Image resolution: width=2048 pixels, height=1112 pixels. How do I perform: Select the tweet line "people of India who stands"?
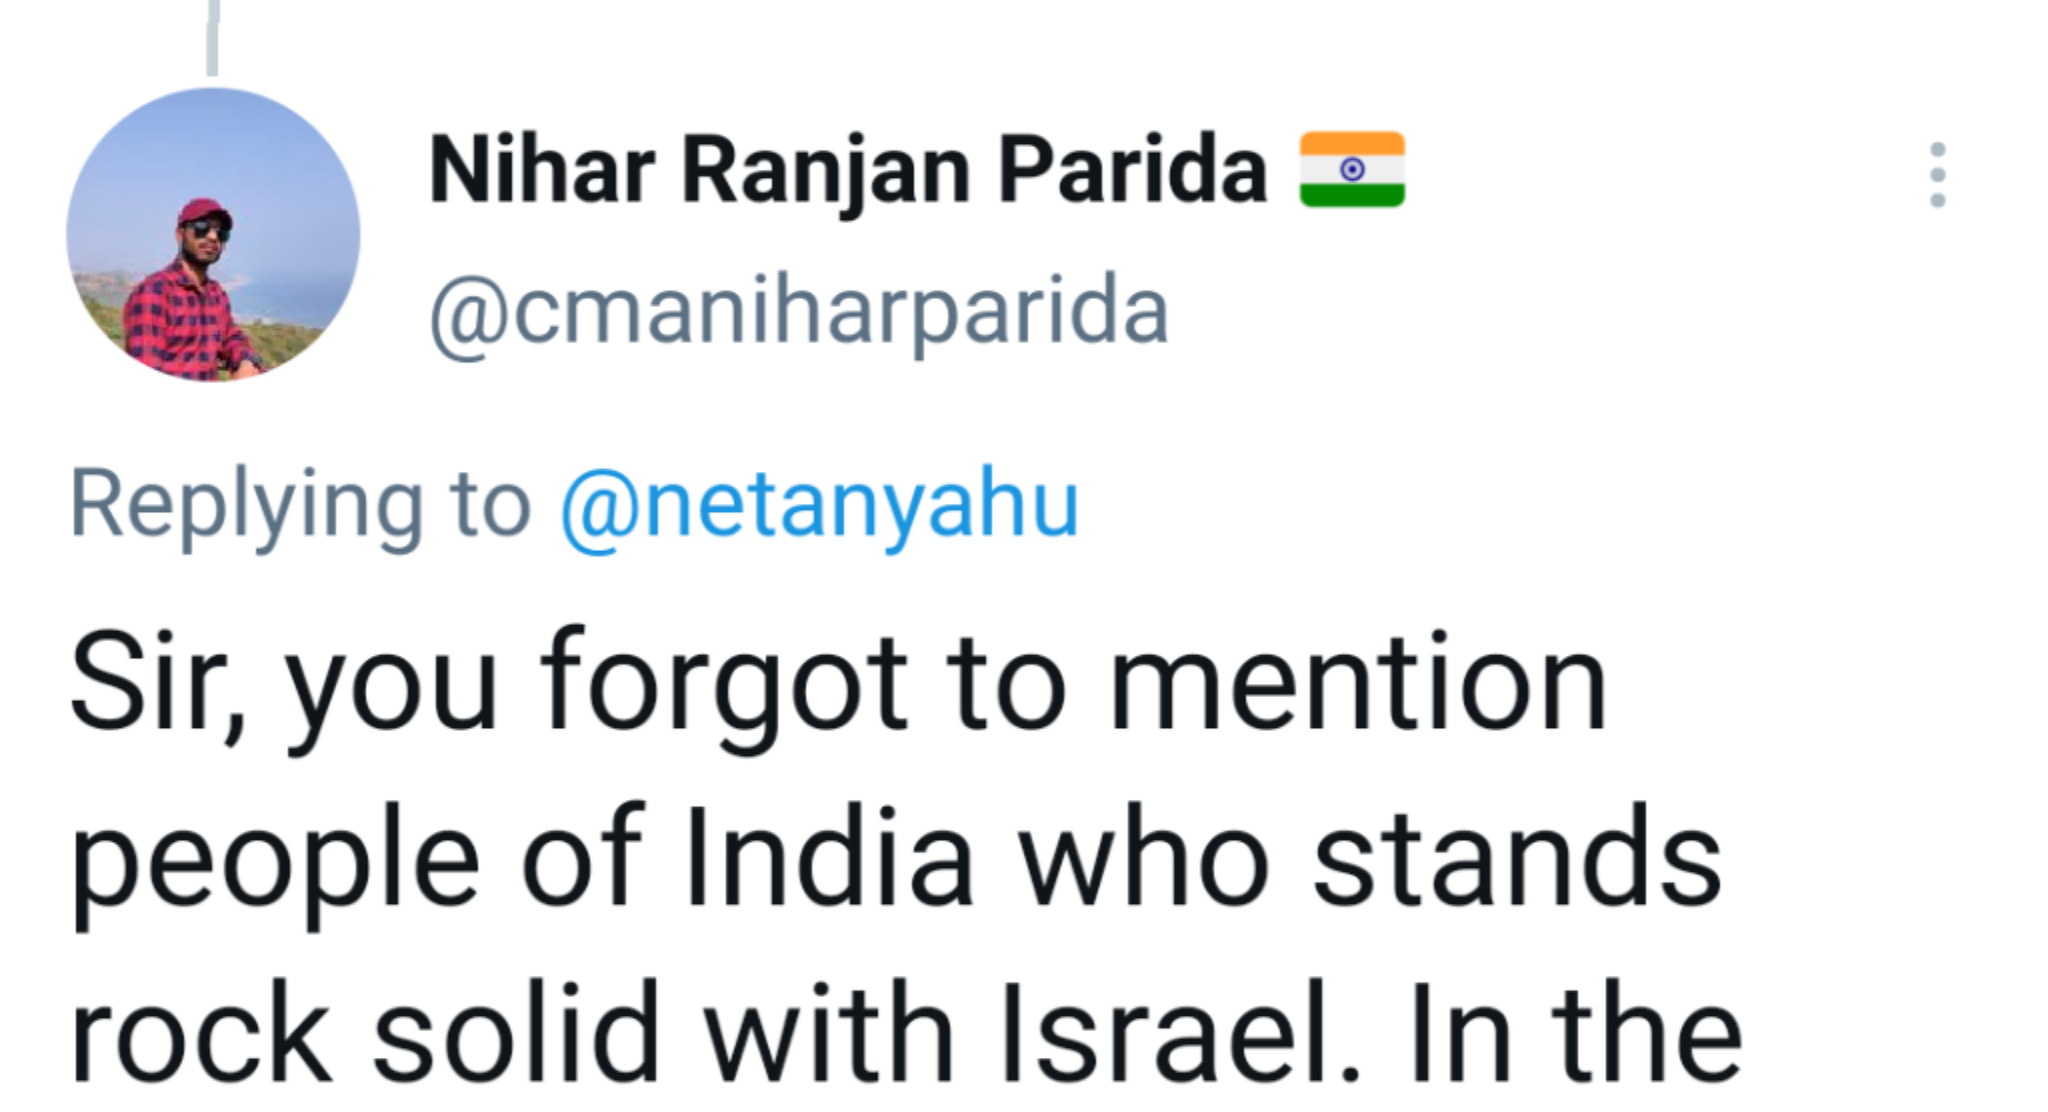(896, 858)
